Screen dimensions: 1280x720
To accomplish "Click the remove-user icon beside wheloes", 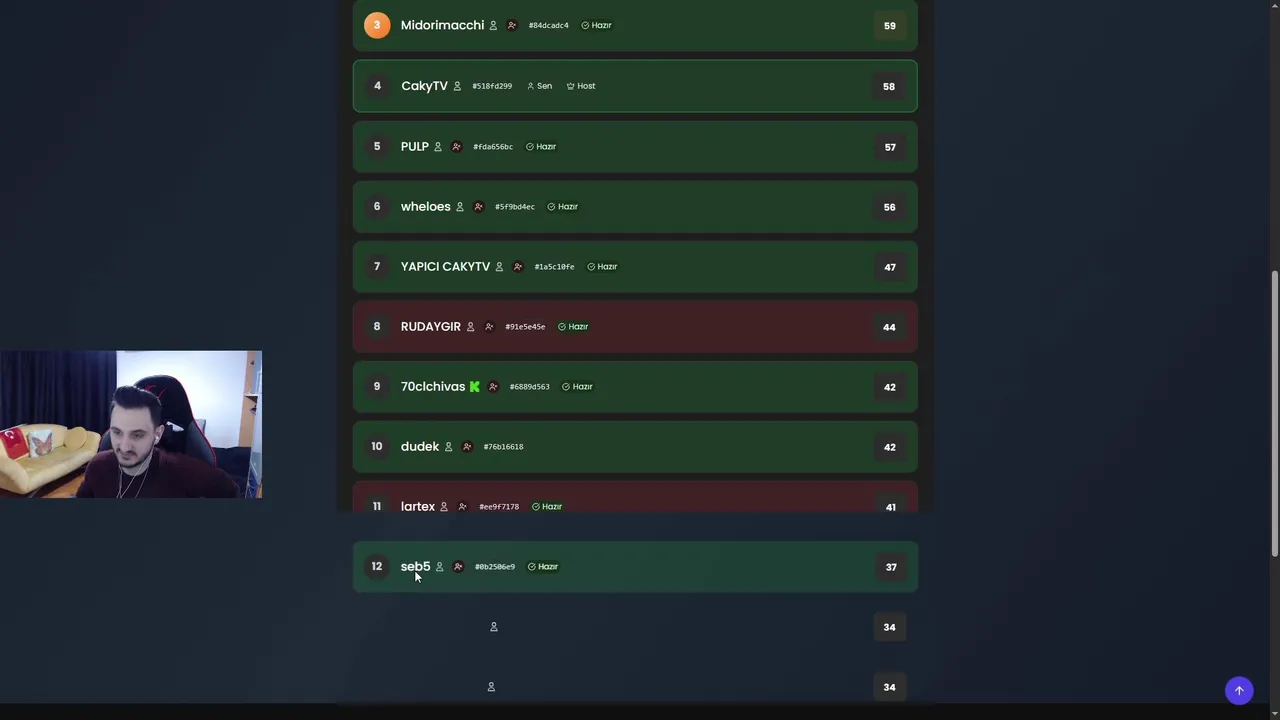I will (x=478, y=206).
